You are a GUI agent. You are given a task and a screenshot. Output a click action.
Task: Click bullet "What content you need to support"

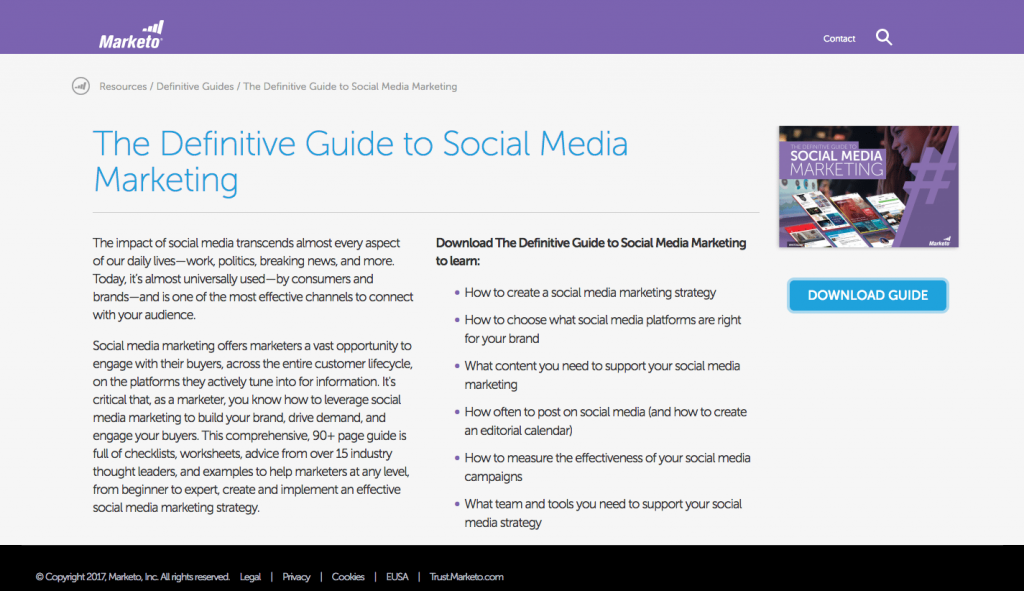click(x=602, y=375)
